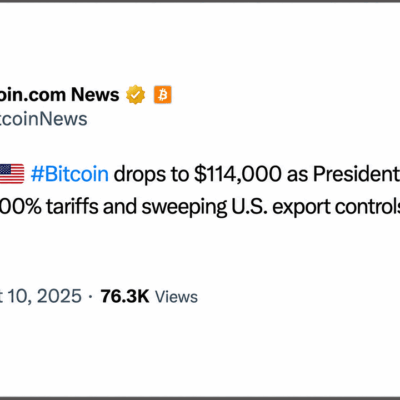The image size is (400, 400).
Task: Click the word 'as' before President
Action: (x=297, y=175)
